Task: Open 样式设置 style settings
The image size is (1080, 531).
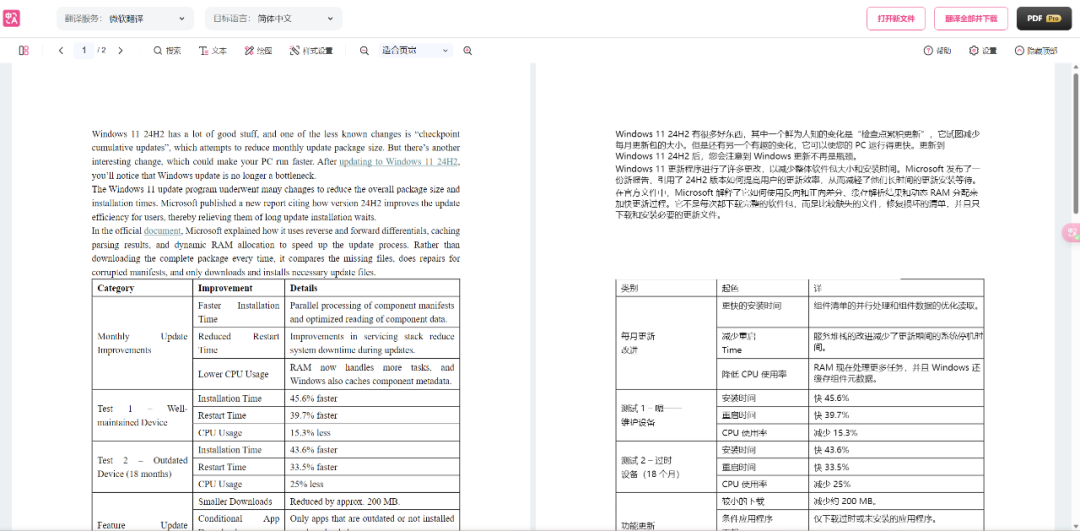Action: (311, 50)
